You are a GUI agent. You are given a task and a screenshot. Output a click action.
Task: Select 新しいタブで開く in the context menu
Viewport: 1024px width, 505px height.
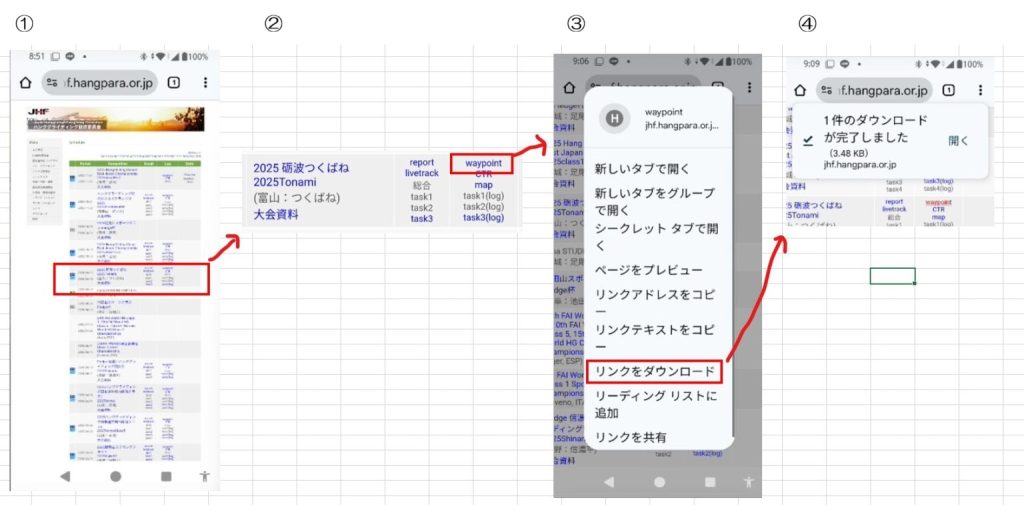[642, 167]
